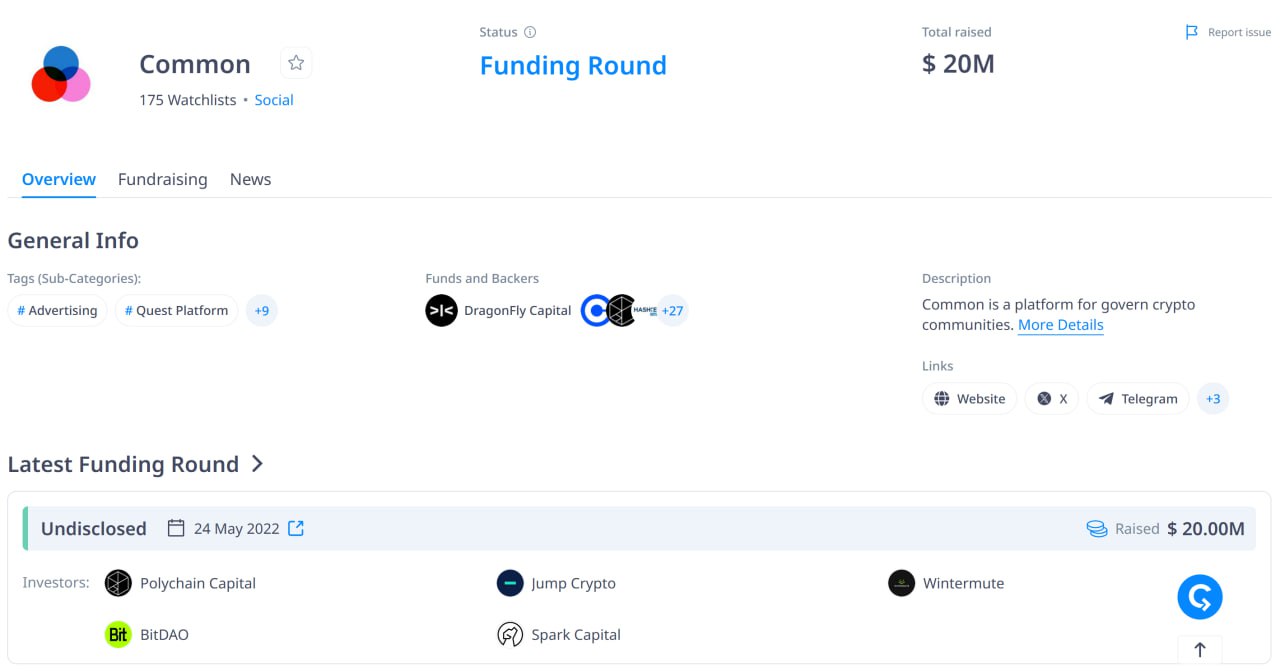Image resolution: width=1280 pixels, height=671 pixels.
Task: Expand the +27 more funds and backers
Action: [x=673, y=311]
